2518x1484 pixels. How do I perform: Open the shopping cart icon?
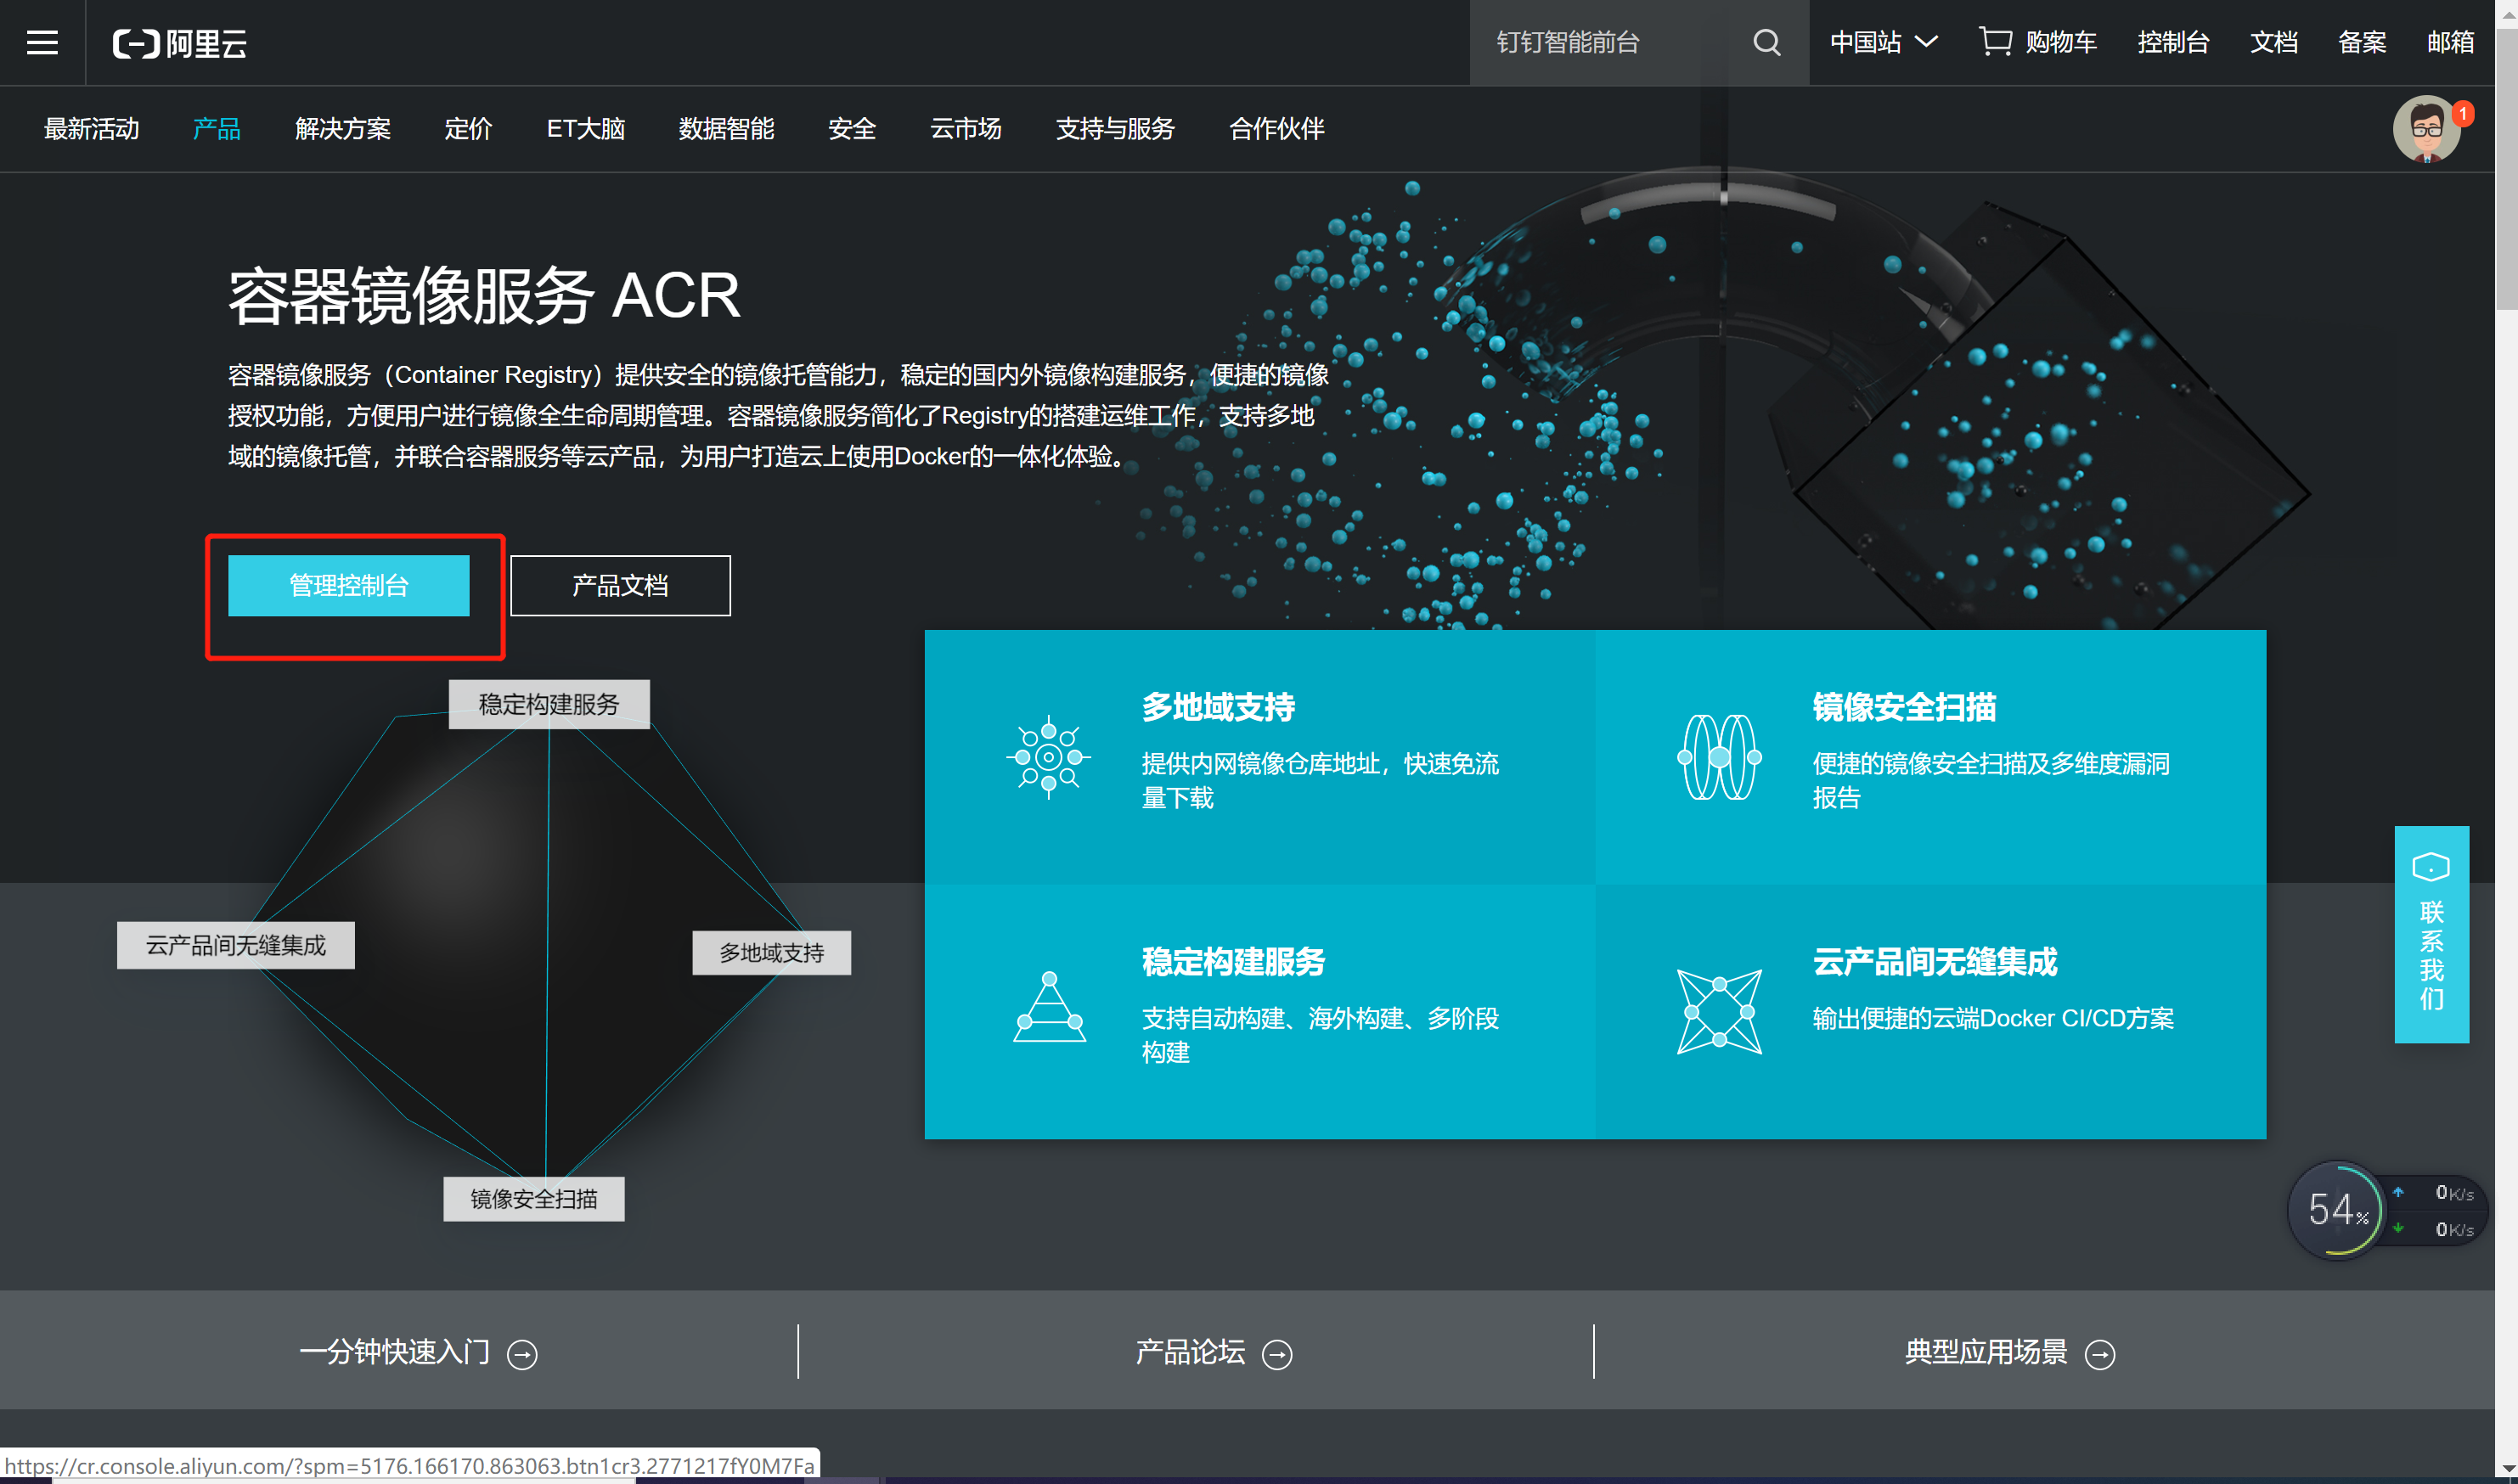click(x=1996, y=40)
